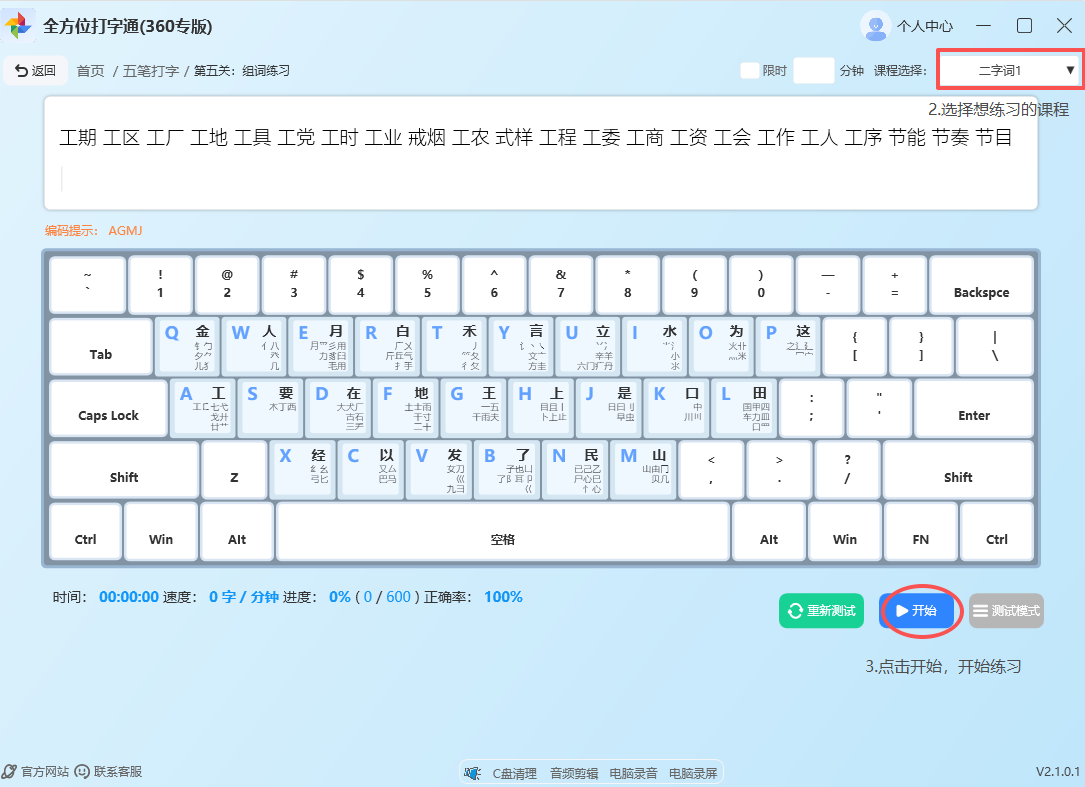Click the speaker icon beside C盘清理
Image resolution: width=1085 pixels, height=787 pixels.
pyautogui.click(x=472, y=773)
